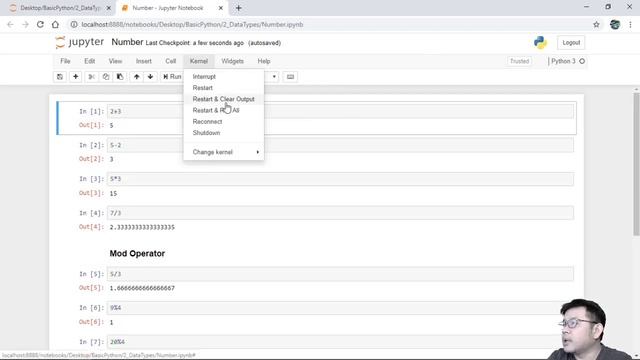The width and height of the screenshot is (640, 360).
Task: Open the browser home page
Action: pos(55,24)
